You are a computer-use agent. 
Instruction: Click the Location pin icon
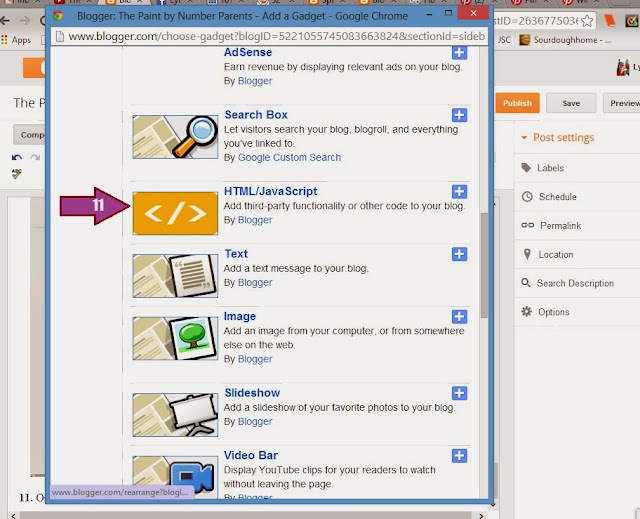pos(527,254)
